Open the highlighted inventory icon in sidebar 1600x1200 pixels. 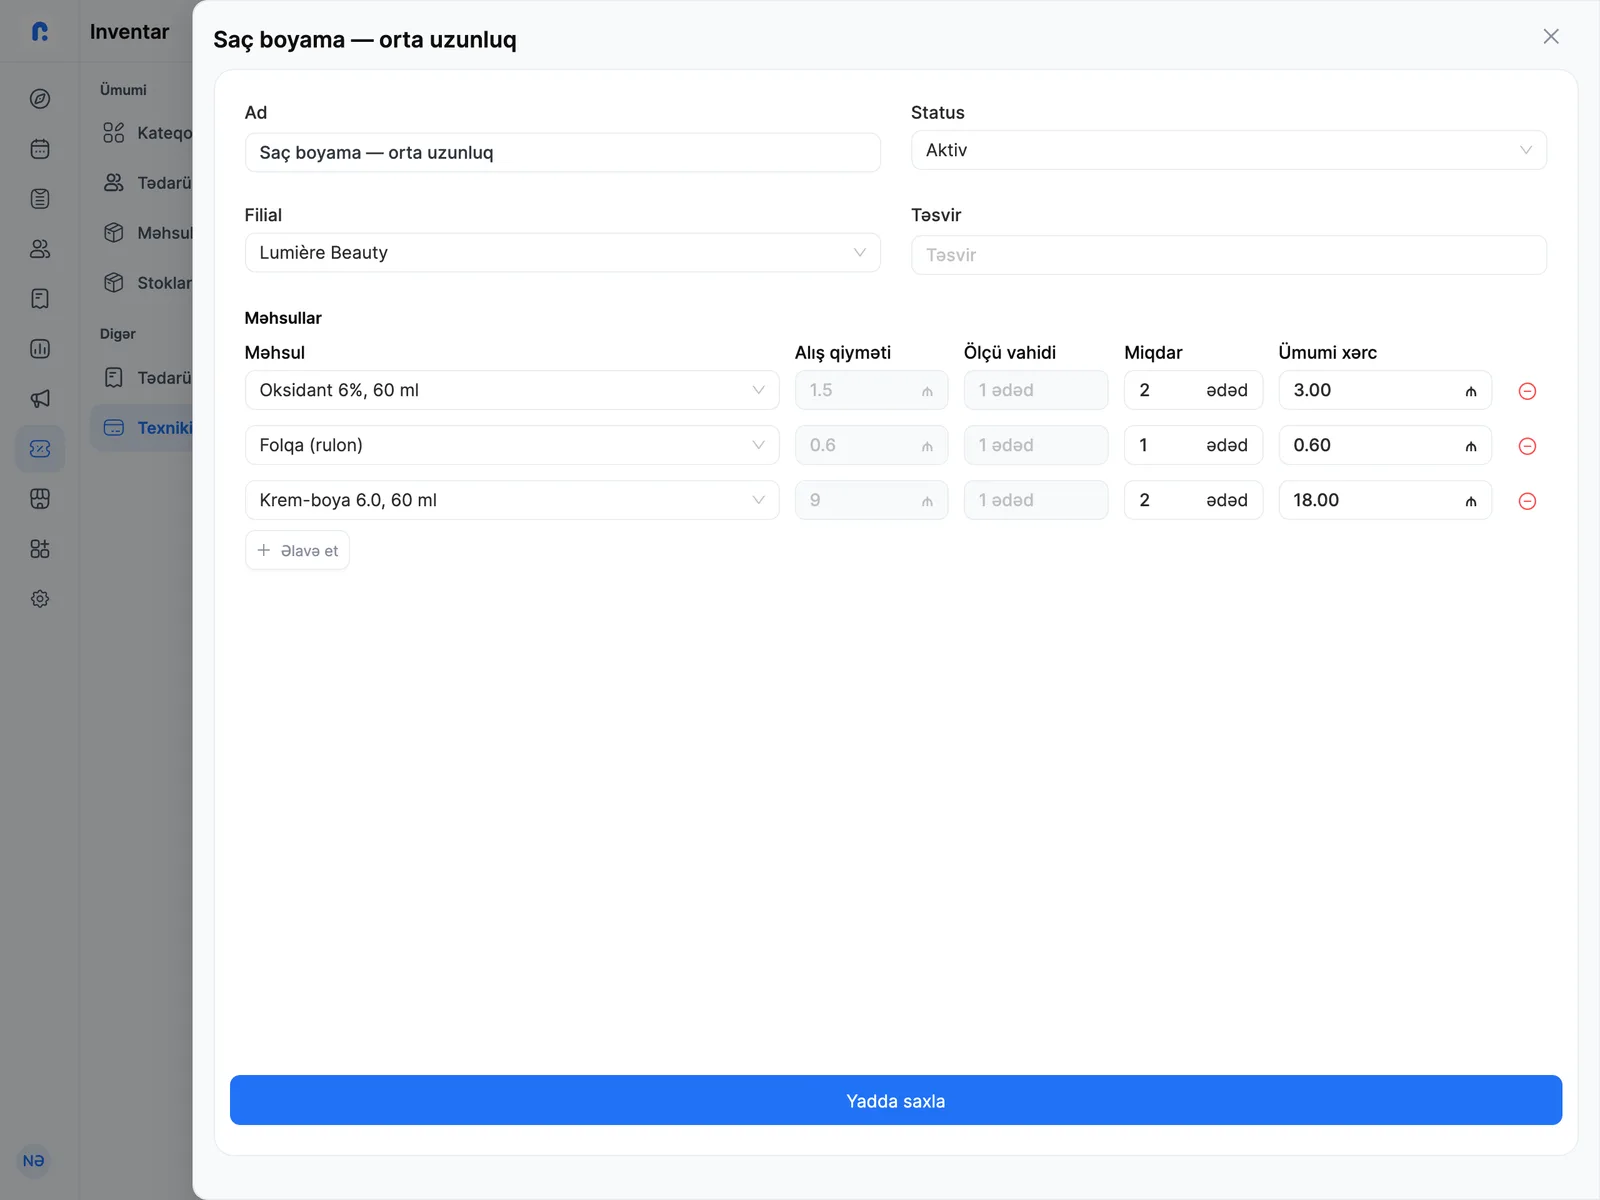[x=40, y=449]
